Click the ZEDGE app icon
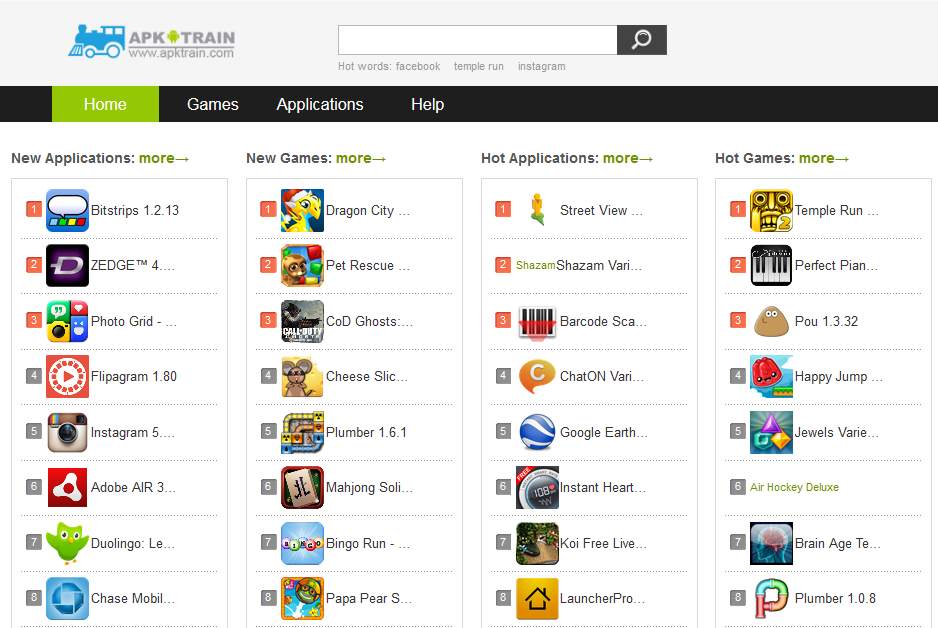Screen dimensions: 938x628 [68, 266]
